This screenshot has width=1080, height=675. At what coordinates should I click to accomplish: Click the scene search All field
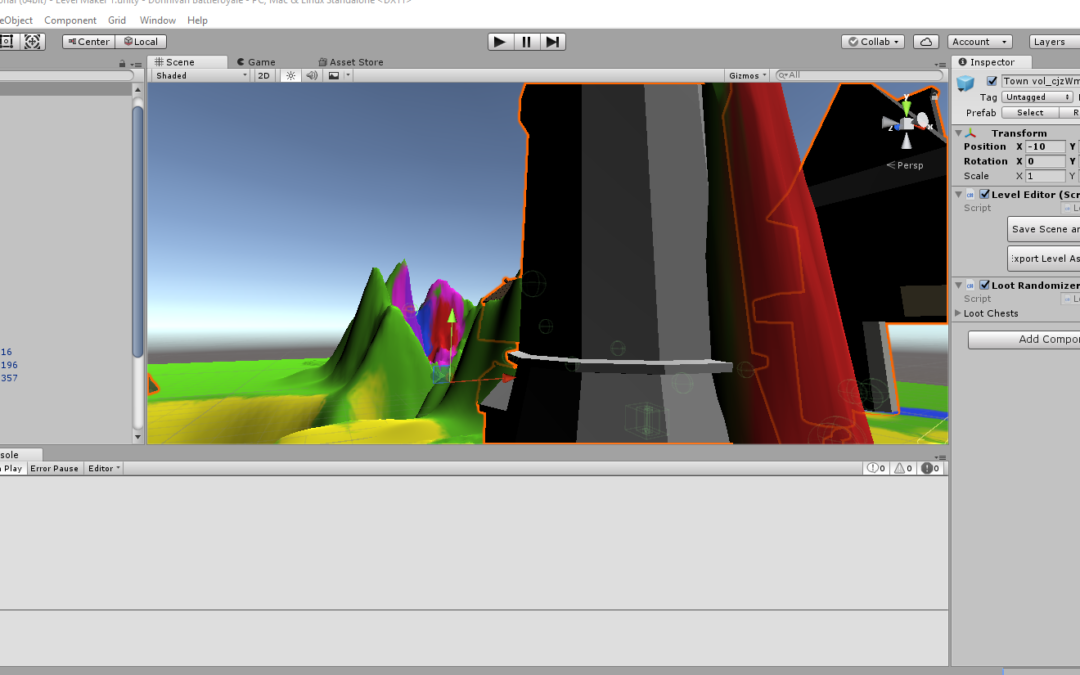pyautogui.click(x=859, y=75)
